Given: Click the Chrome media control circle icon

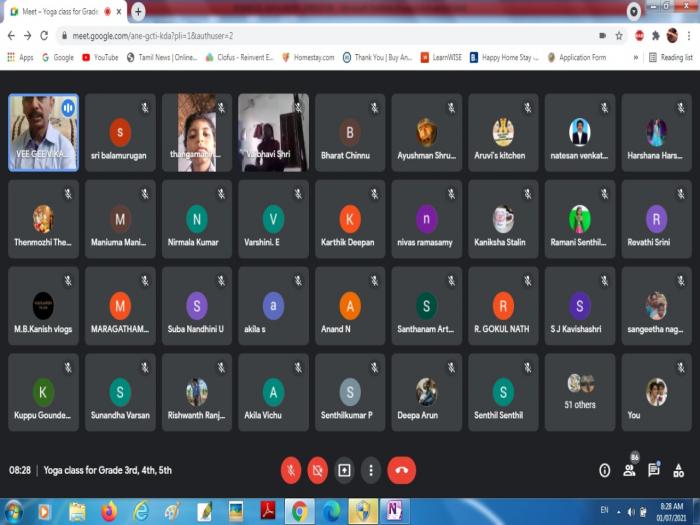Looking at the screenshot, I should [x=633, y=12].
